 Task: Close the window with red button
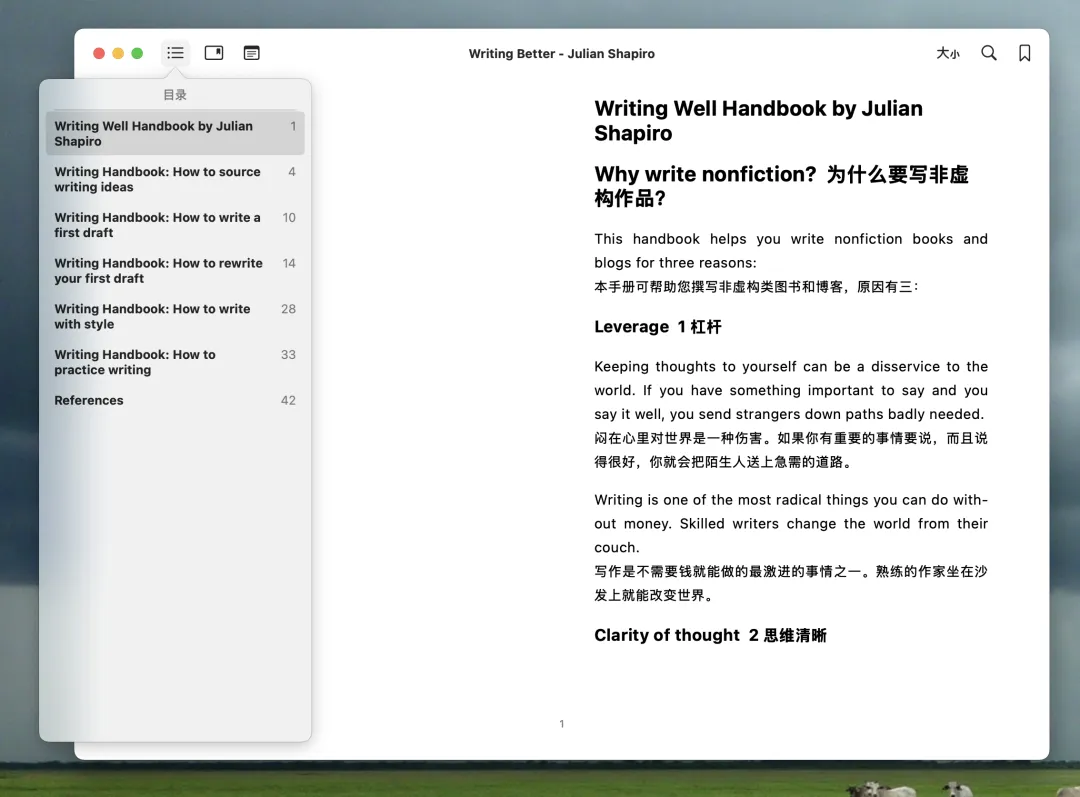coord(99,53)
